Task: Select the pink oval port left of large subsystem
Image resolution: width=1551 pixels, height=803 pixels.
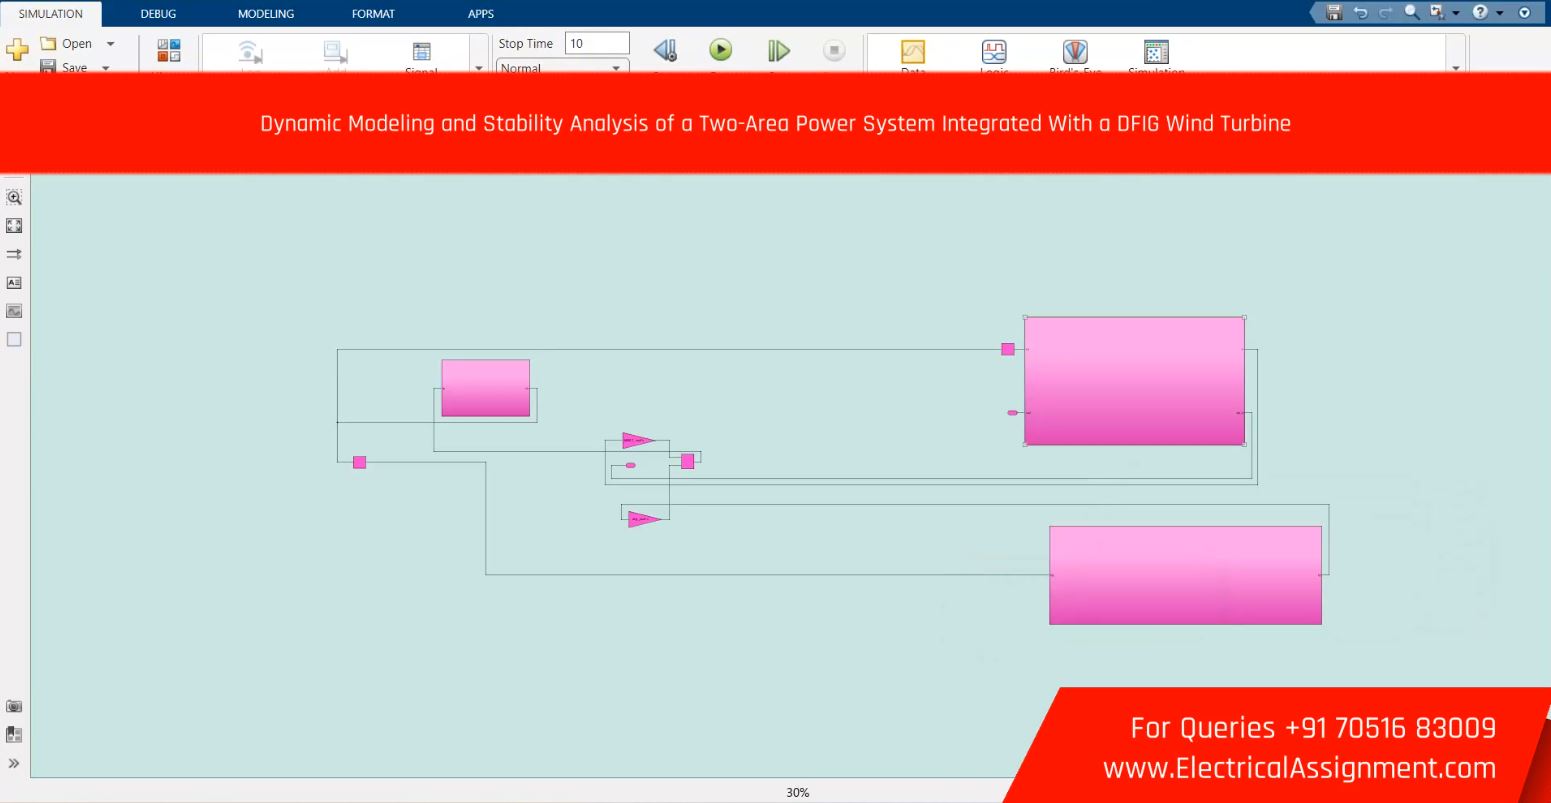Action: pyautogui.click(x=1012, y=413)
